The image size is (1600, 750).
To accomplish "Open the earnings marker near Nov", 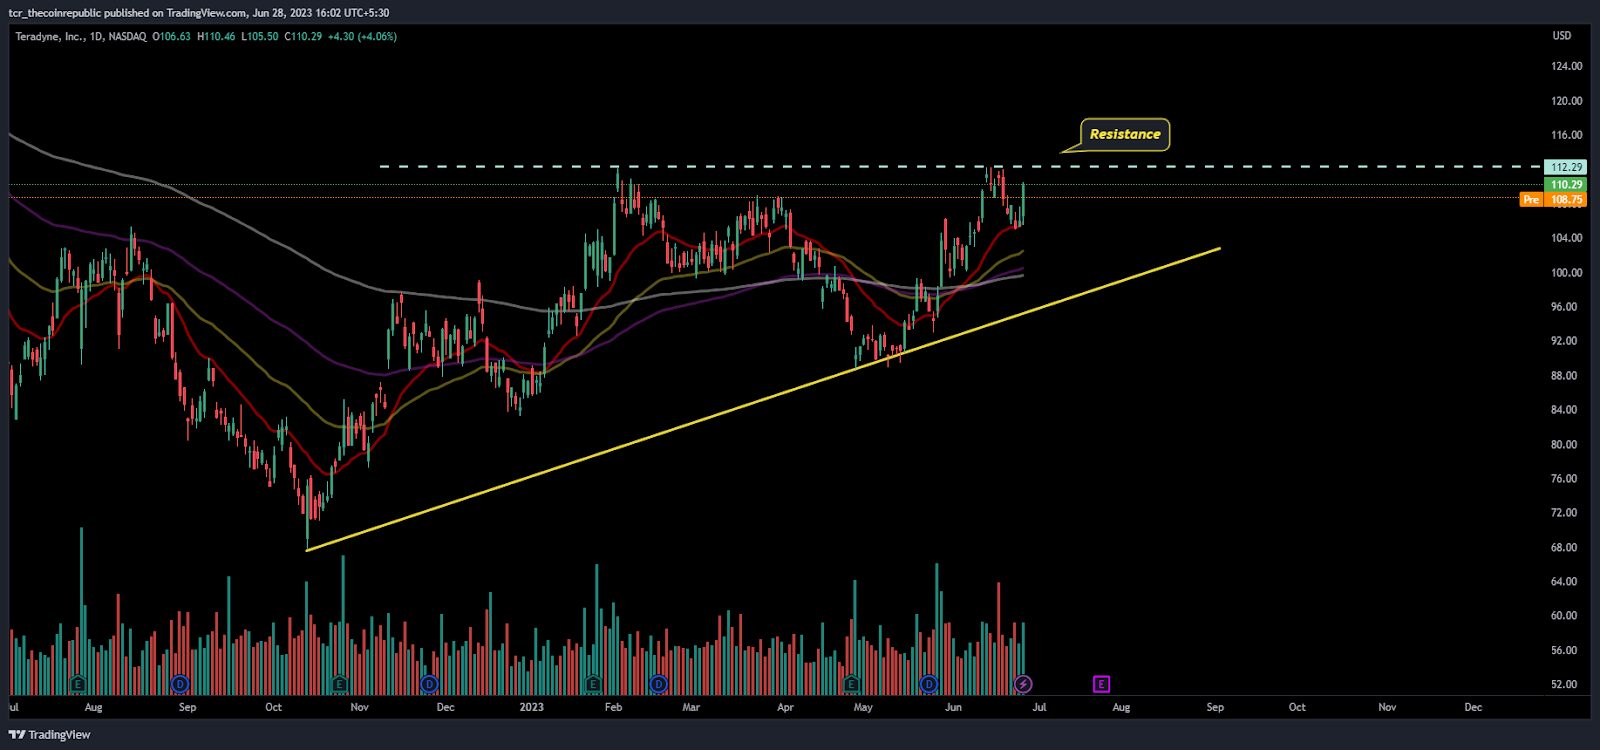I will click(x=340, y=684).
